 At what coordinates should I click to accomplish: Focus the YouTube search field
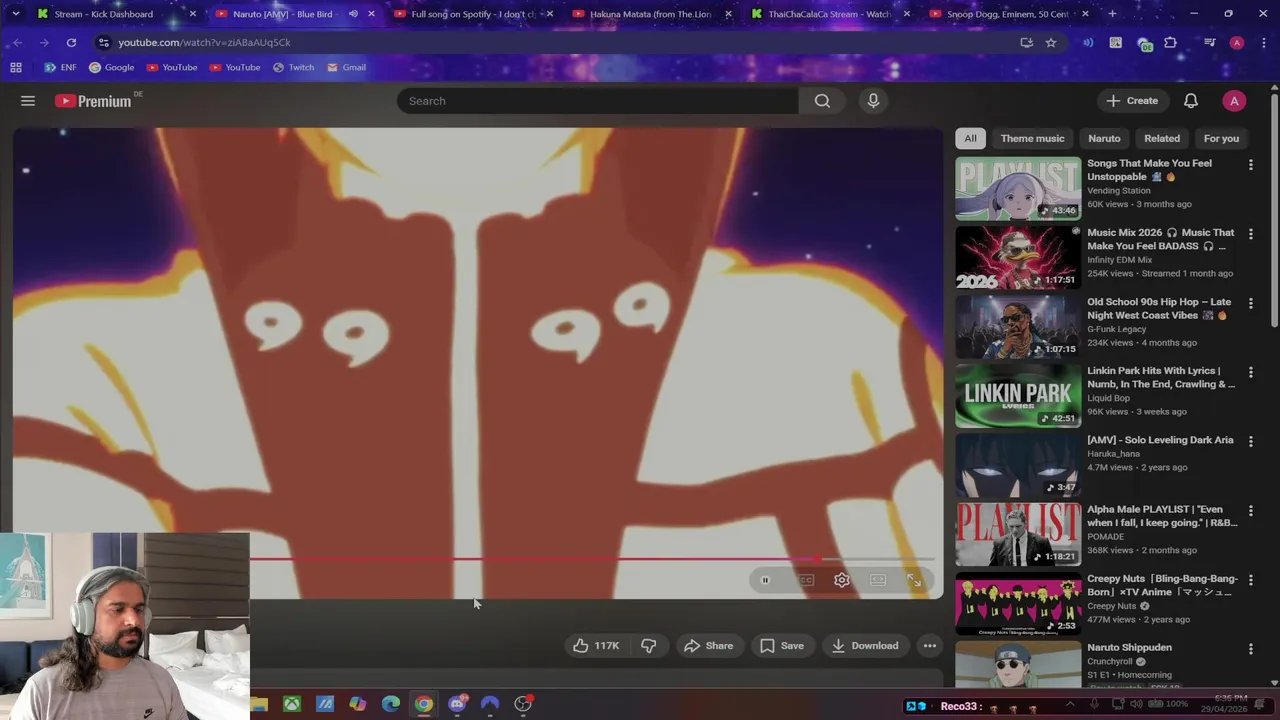pos(598,101)
